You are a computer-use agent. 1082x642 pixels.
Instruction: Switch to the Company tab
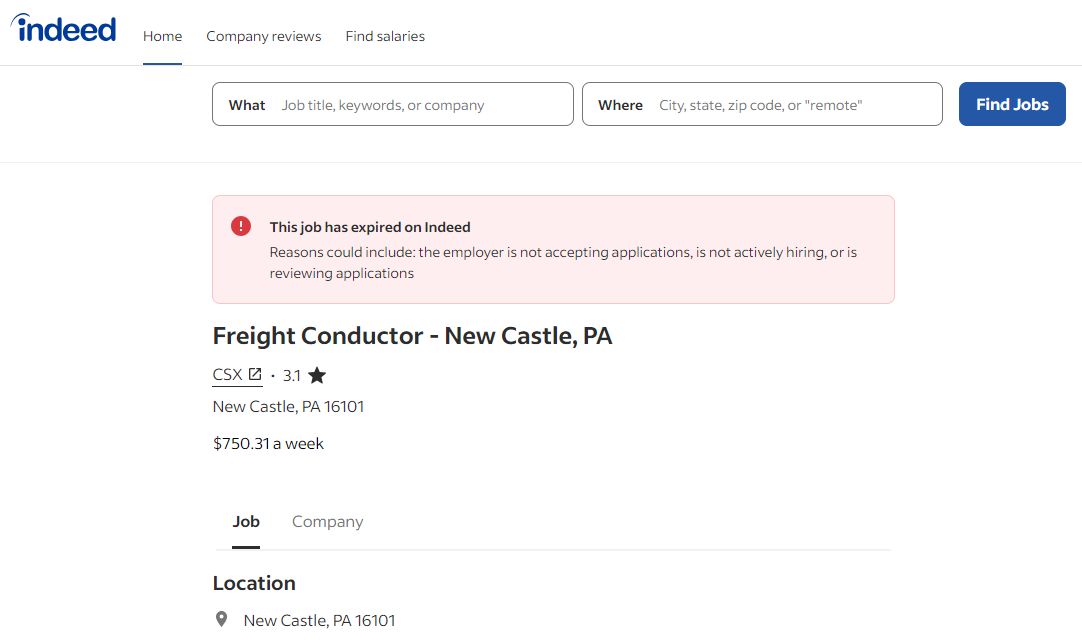(327, 522)
